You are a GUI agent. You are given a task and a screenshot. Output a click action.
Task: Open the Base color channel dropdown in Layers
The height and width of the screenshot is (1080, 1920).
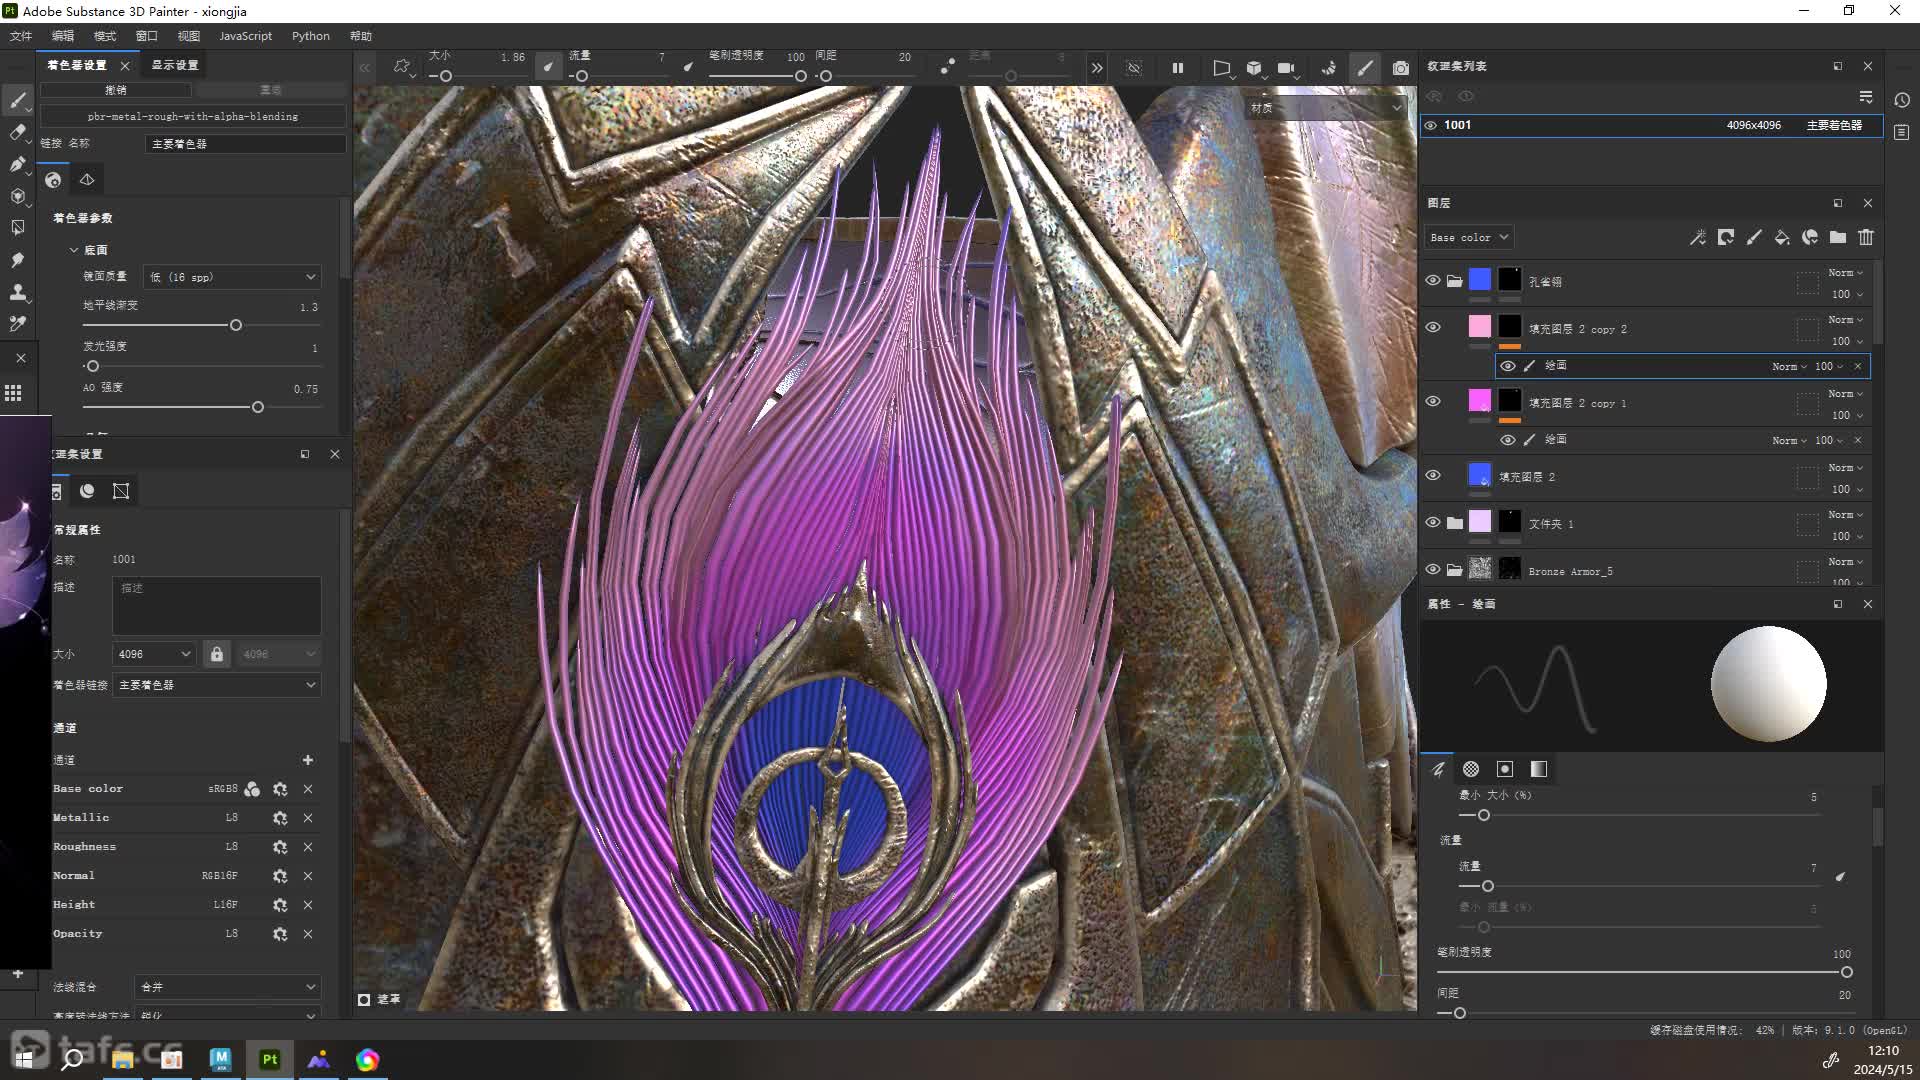point(1469,238)
